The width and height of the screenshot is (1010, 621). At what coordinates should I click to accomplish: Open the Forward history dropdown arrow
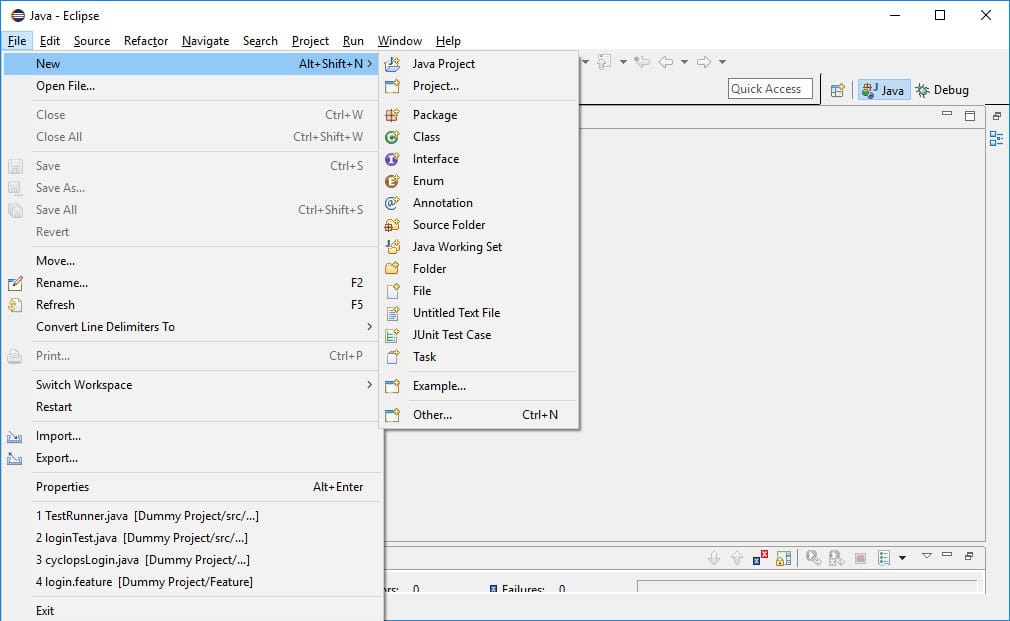[x=722, y=62]
